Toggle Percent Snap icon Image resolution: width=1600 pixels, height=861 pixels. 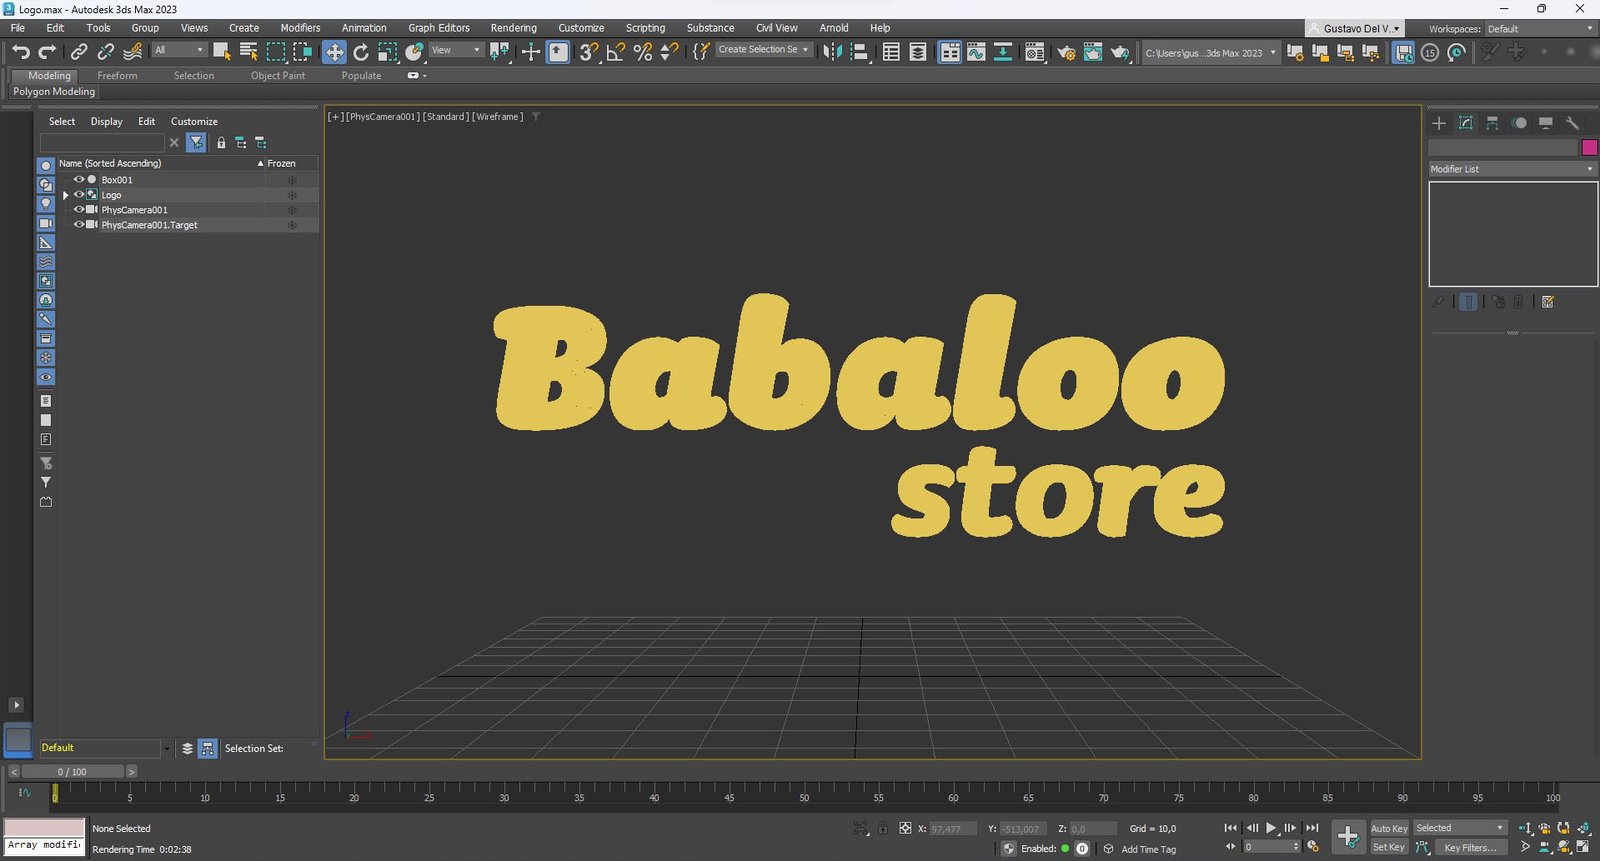tap(643, 51)
